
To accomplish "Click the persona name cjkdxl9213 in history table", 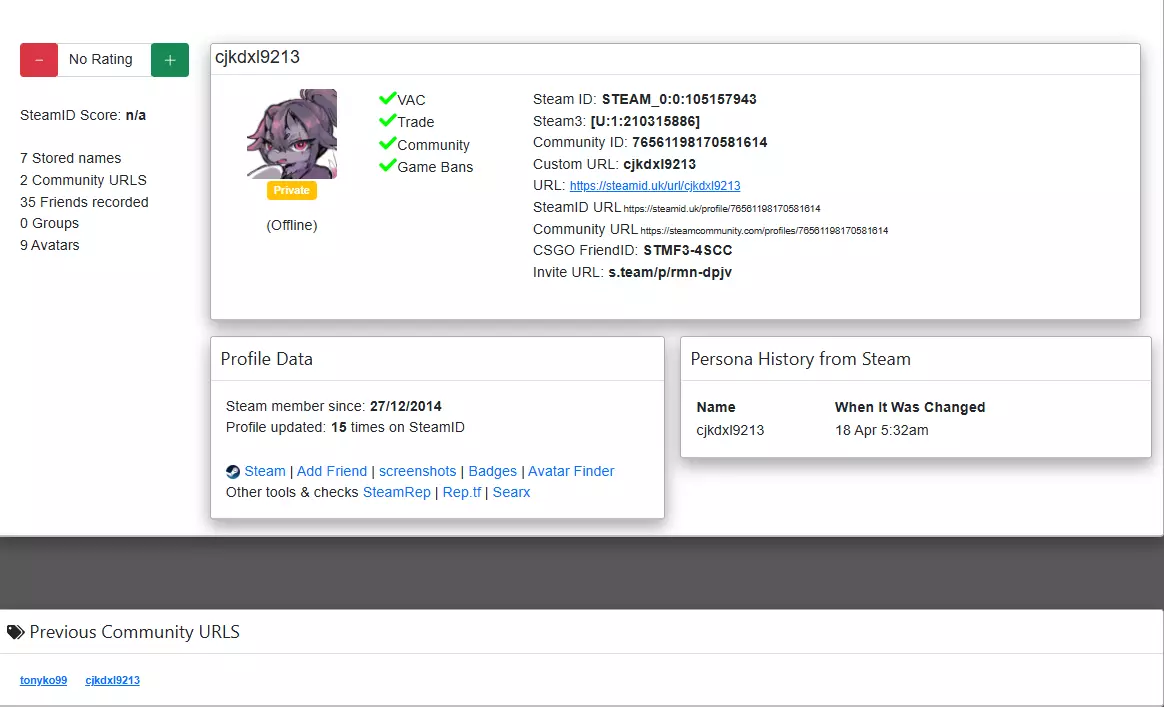I will pos(730,430).
